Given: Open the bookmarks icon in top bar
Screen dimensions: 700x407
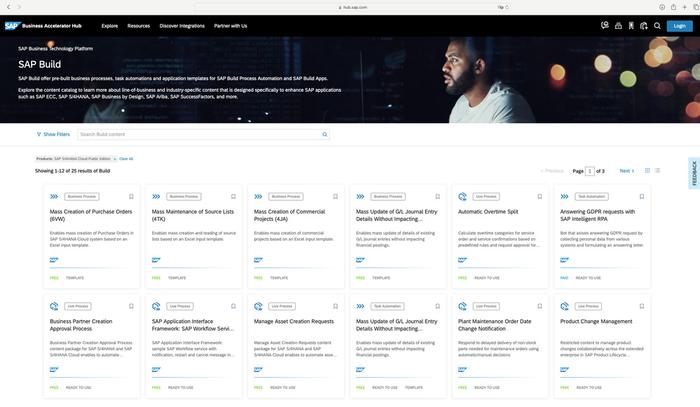Looking at the screenshot, I should pyautogui.click(x=631, y=26).
